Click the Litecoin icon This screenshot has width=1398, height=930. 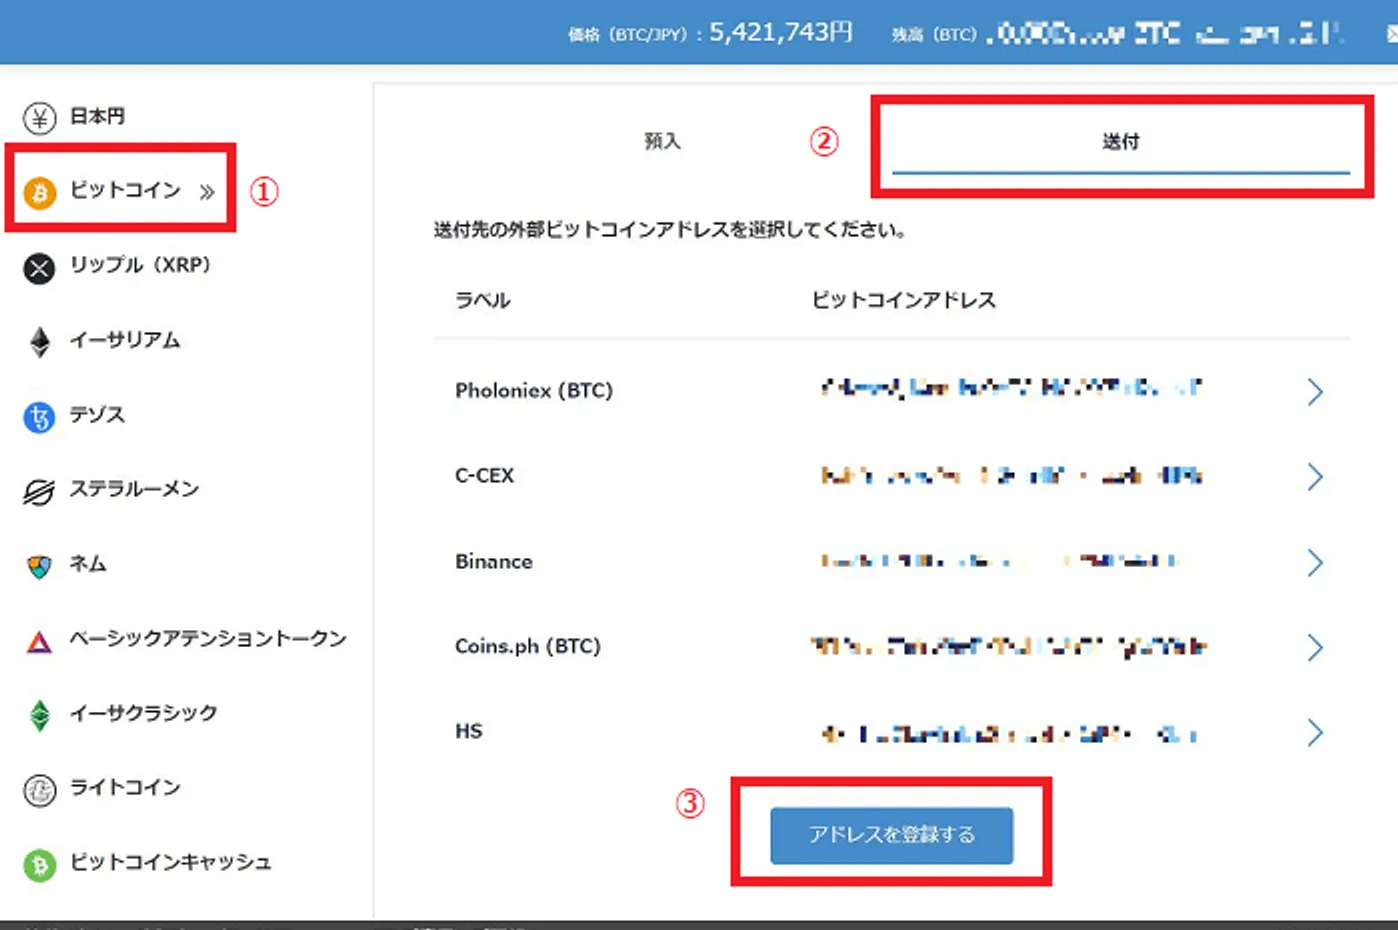coord(39,790)
